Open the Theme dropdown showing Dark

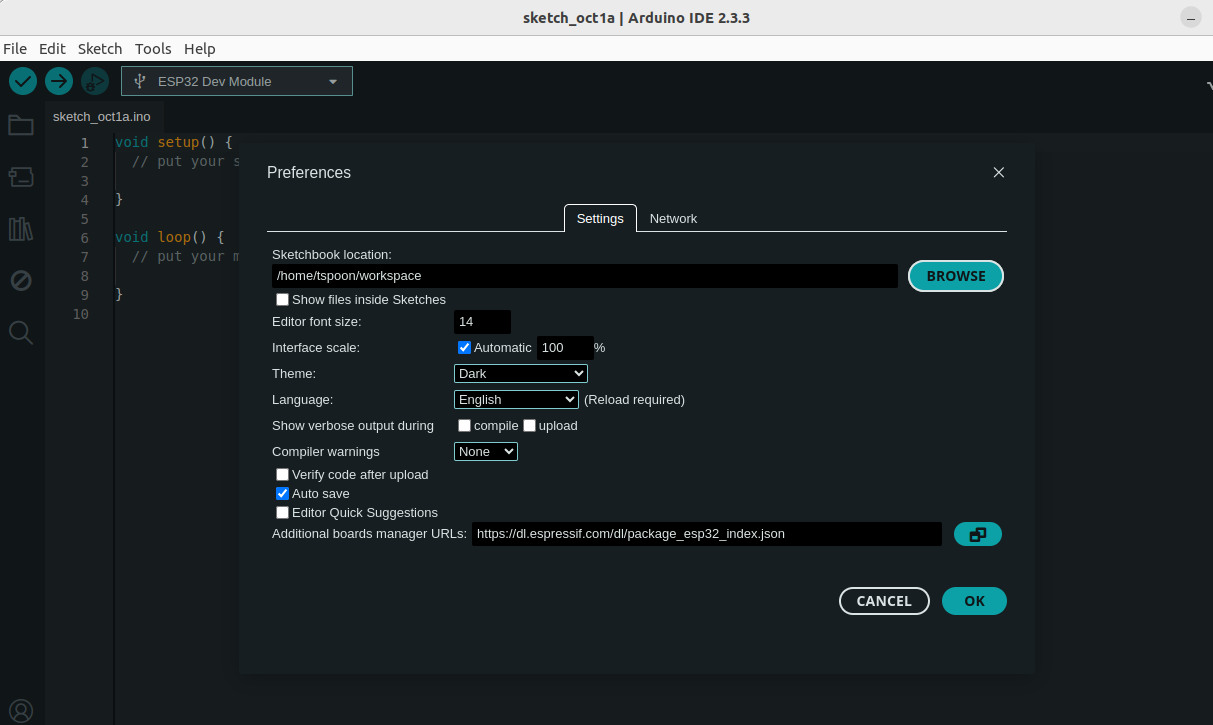pos(521,374)
